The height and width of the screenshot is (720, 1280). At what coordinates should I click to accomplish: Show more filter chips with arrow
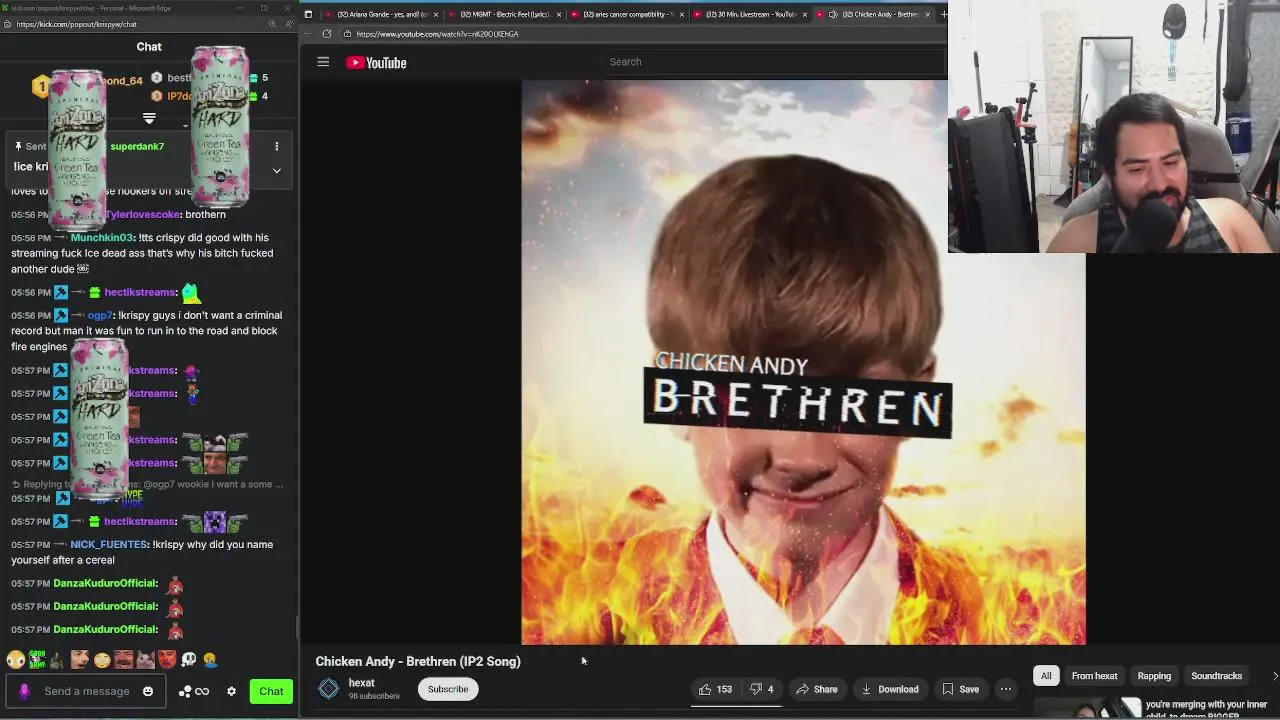1274,676
